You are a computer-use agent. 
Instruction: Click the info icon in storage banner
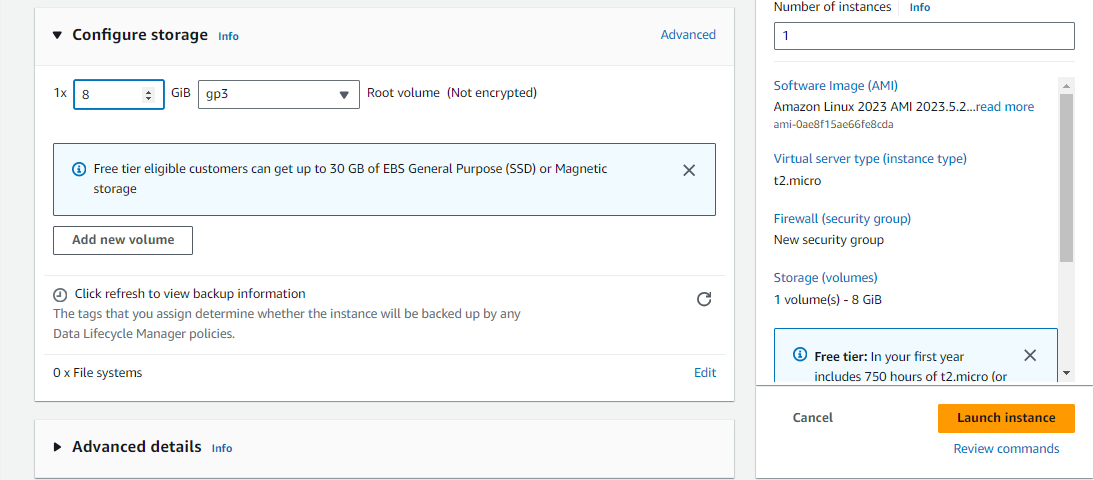pyautogui.click(x=79, y=169)
